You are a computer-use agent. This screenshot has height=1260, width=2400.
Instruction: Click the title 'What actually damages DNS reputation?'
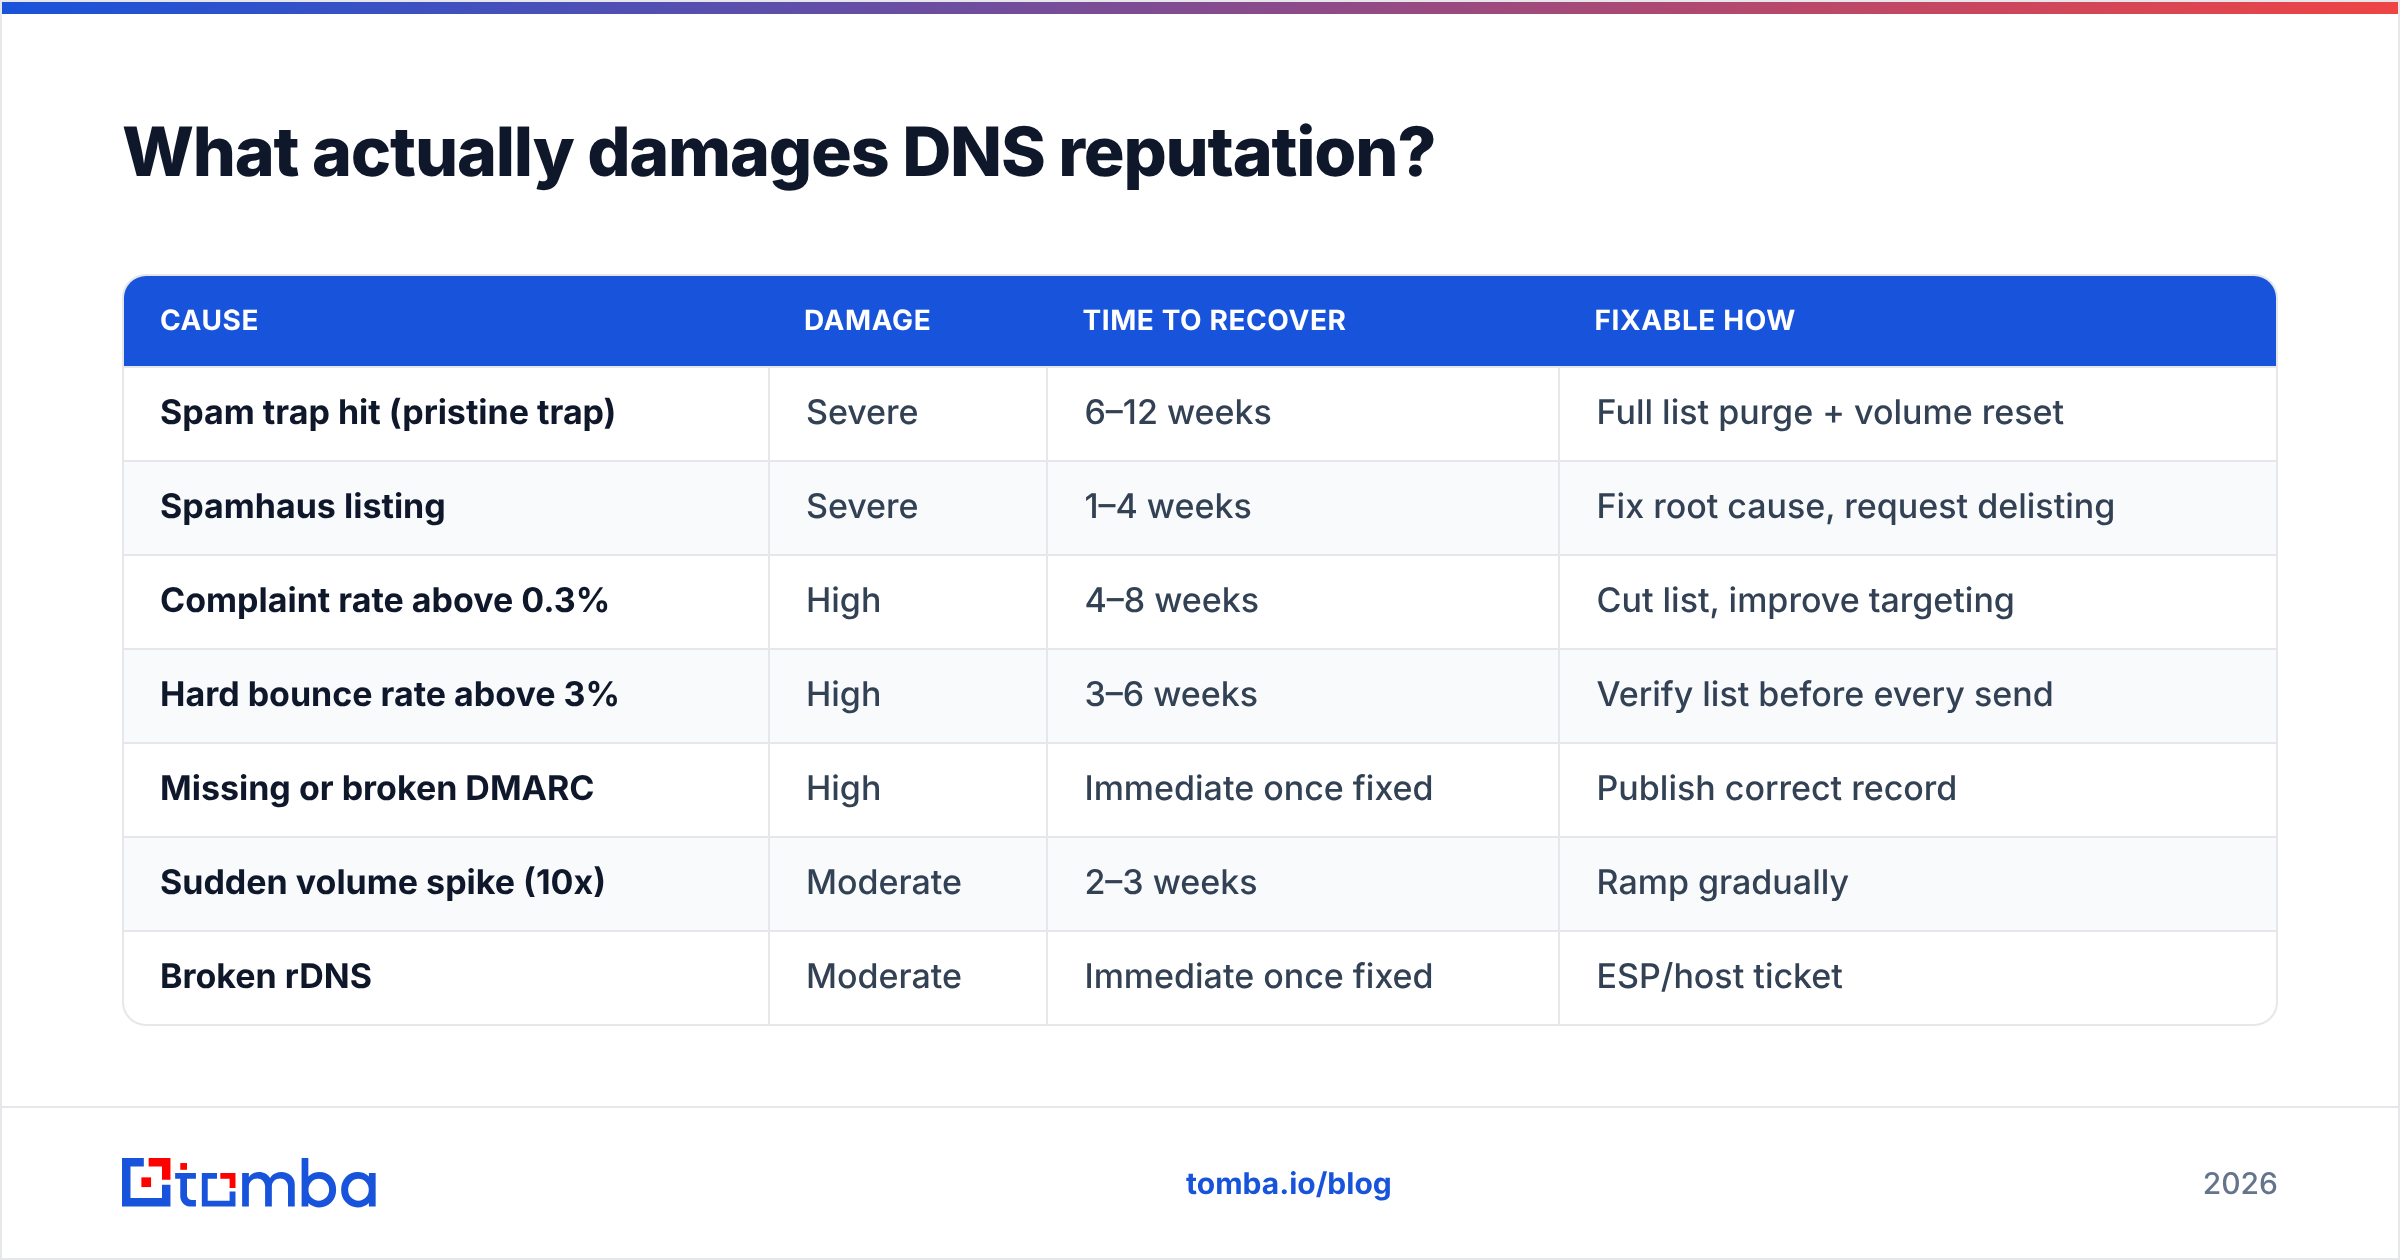[778, 153]
